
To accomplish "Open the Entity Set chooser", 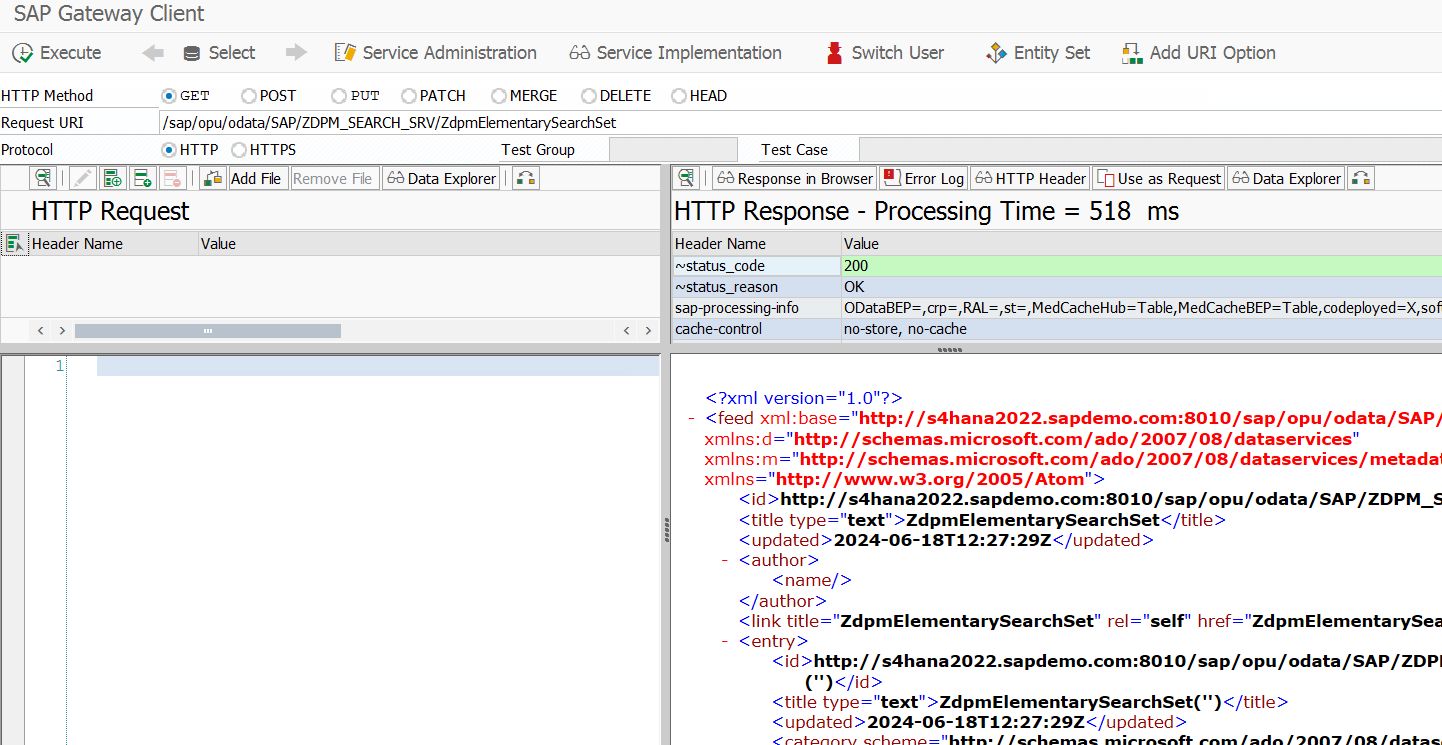I will [x=1038, y=53].
